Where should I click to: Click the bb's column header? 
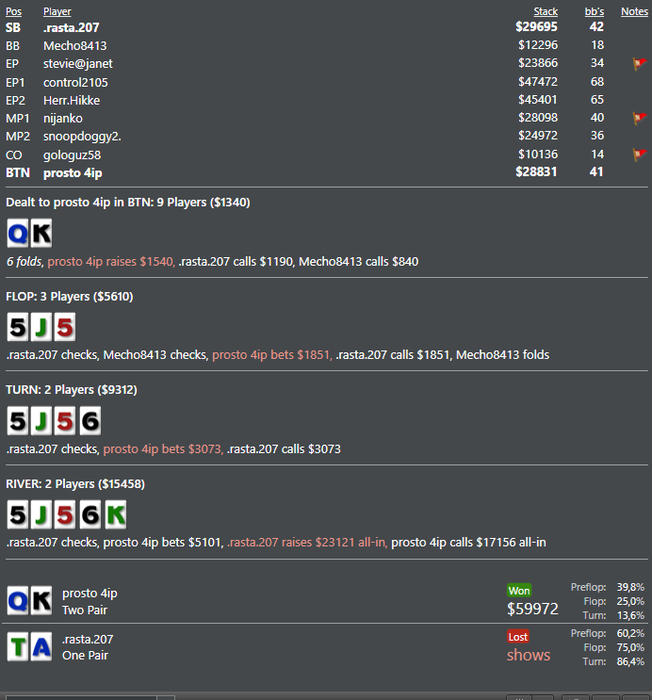pos(594,12)
